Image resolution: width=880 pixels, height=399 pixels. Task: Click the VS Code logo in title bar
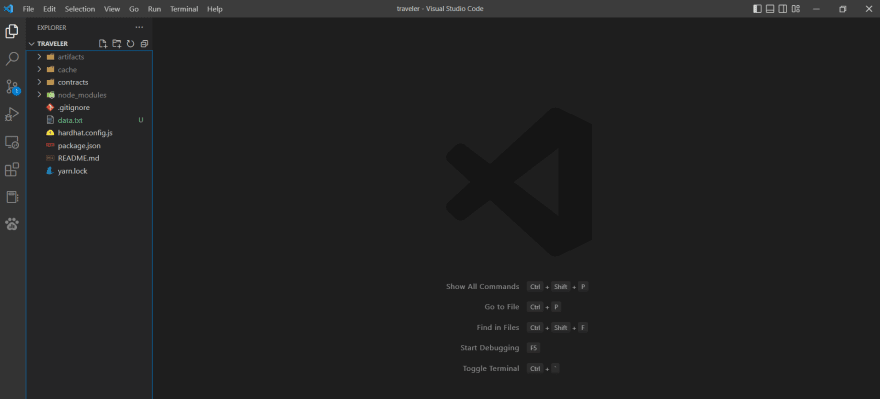pyautogui.click(x=8, y=8)
